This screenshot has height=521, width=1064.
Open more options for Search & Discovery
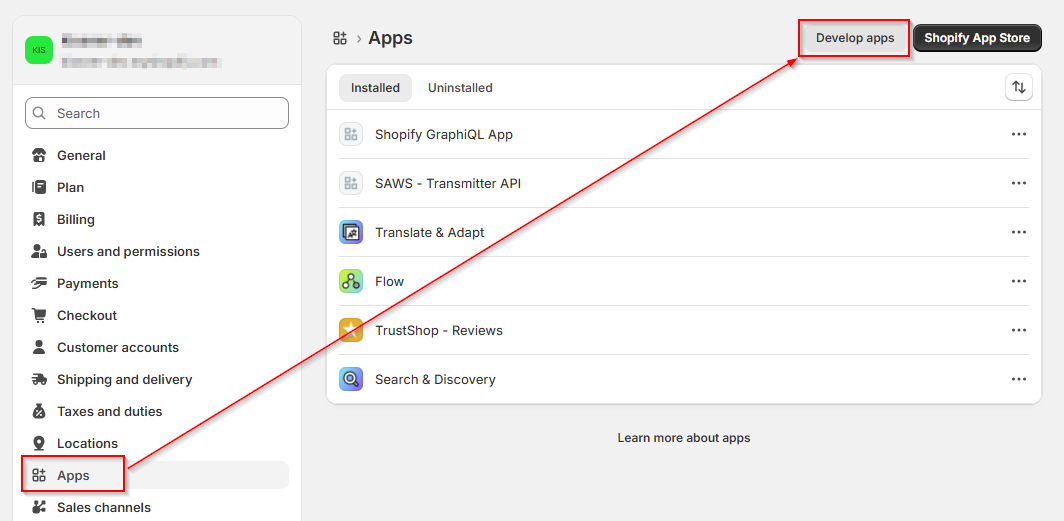point(1019,379)
